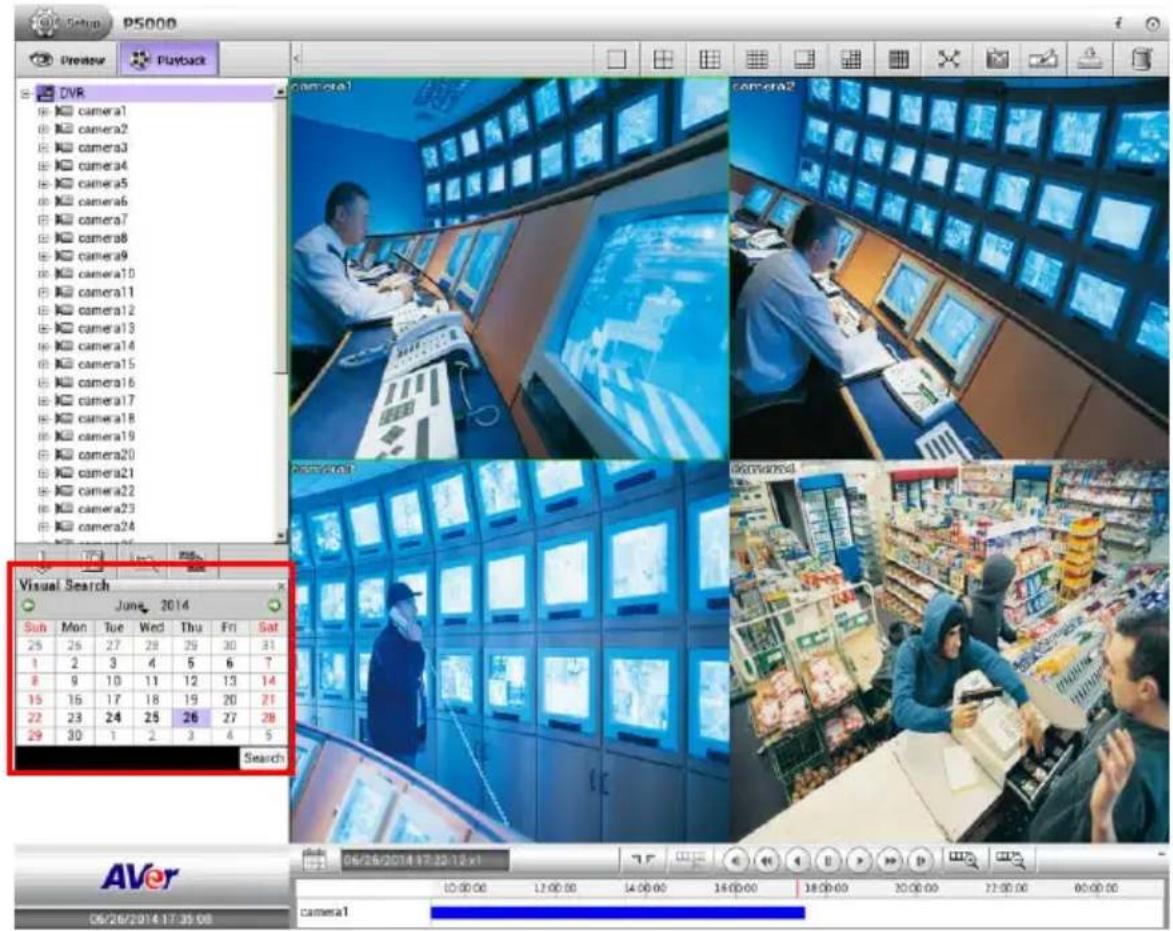Image resolution: width=1173 pixels, height=931 pixels.
Task: Expand camera20 tree node
Action: [43, 455]
